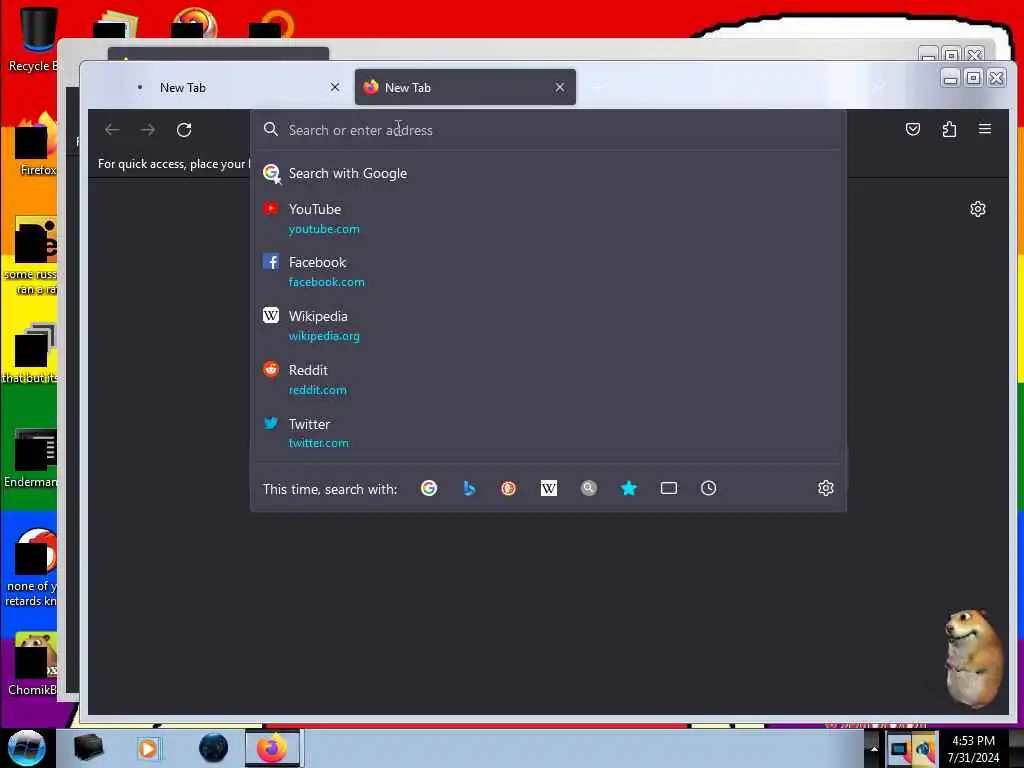Close the active New Tab
The image size is (1024, 768).
pyautogui.click(x=560, y=87)
